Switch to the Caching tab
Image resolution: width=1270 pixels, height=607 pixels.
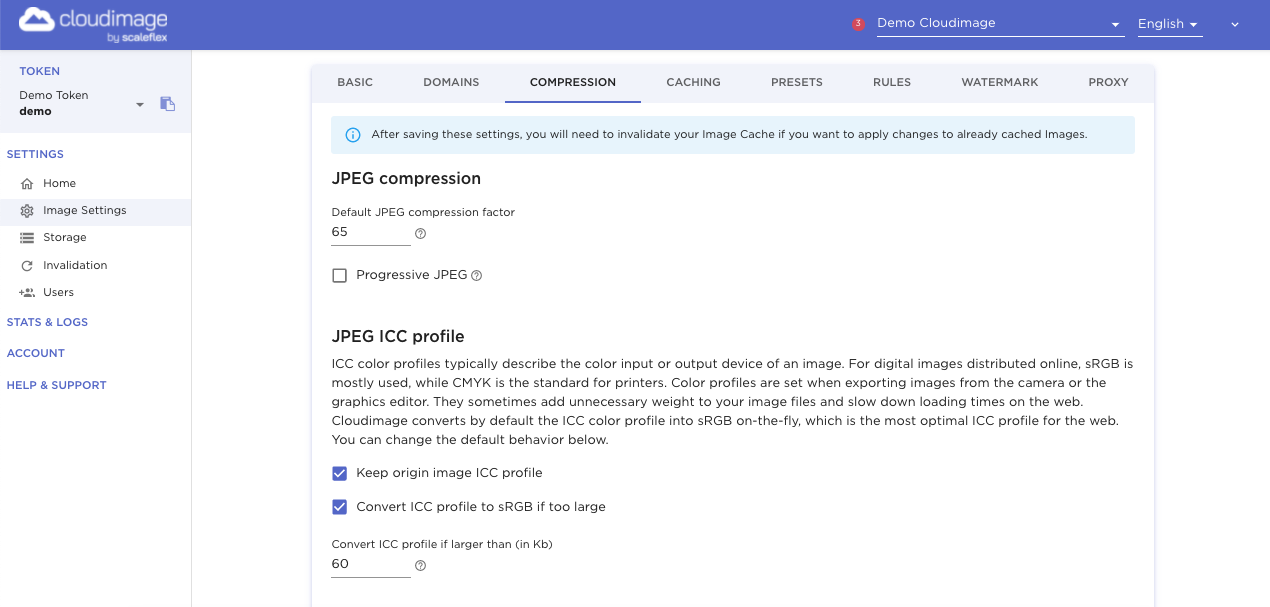[x=693, y=82]
